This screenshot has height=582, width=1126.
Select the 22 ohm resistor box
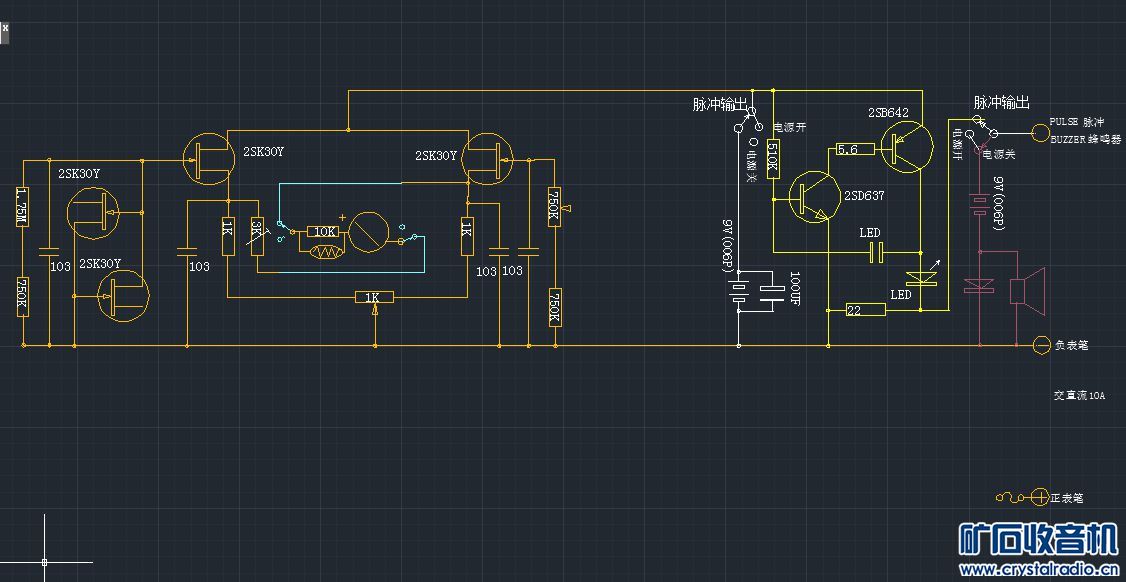(x=865, y=310)
